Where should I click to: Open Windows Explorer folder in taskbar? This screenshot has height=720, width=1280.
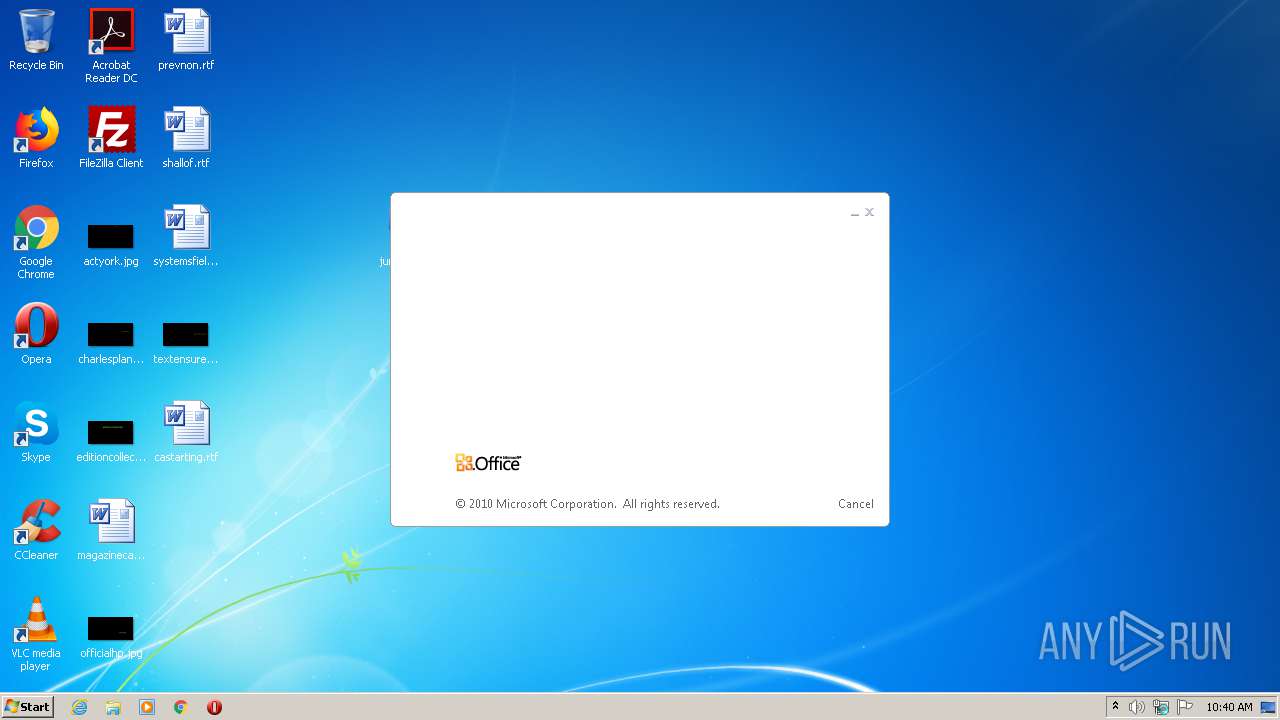113,707
